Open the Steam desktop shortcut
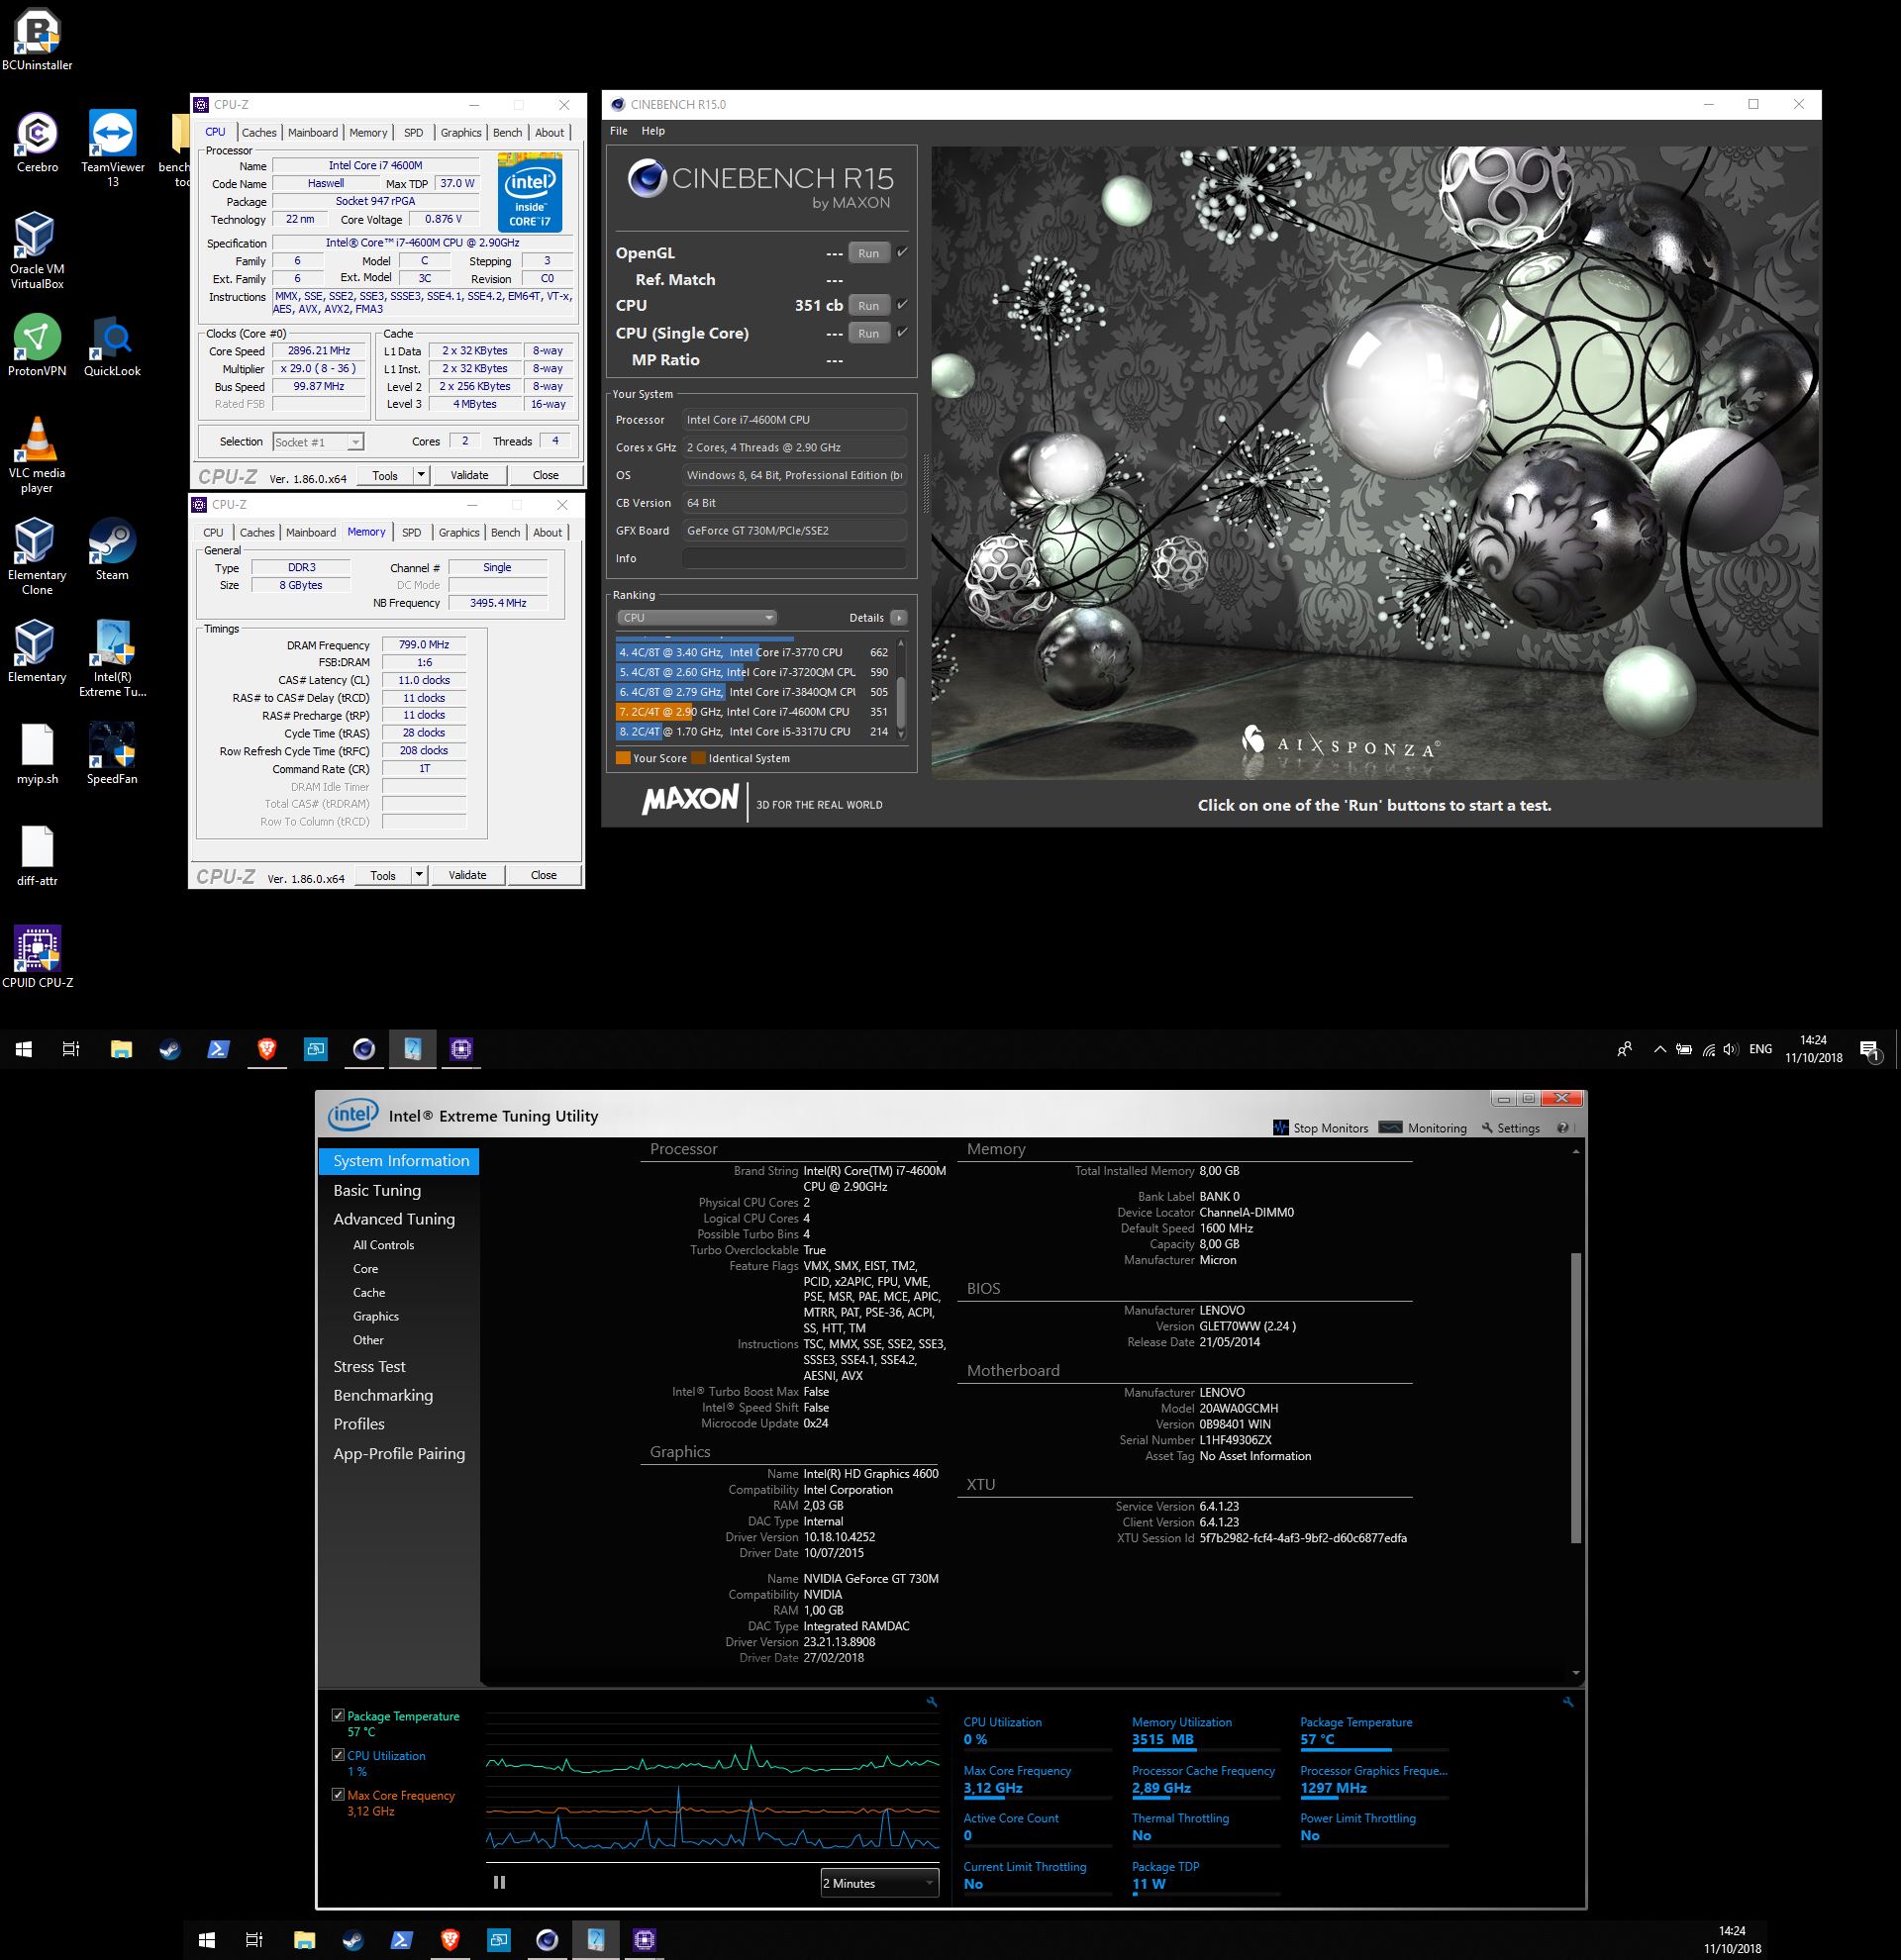The image size is (1901, 1960). 112,550
